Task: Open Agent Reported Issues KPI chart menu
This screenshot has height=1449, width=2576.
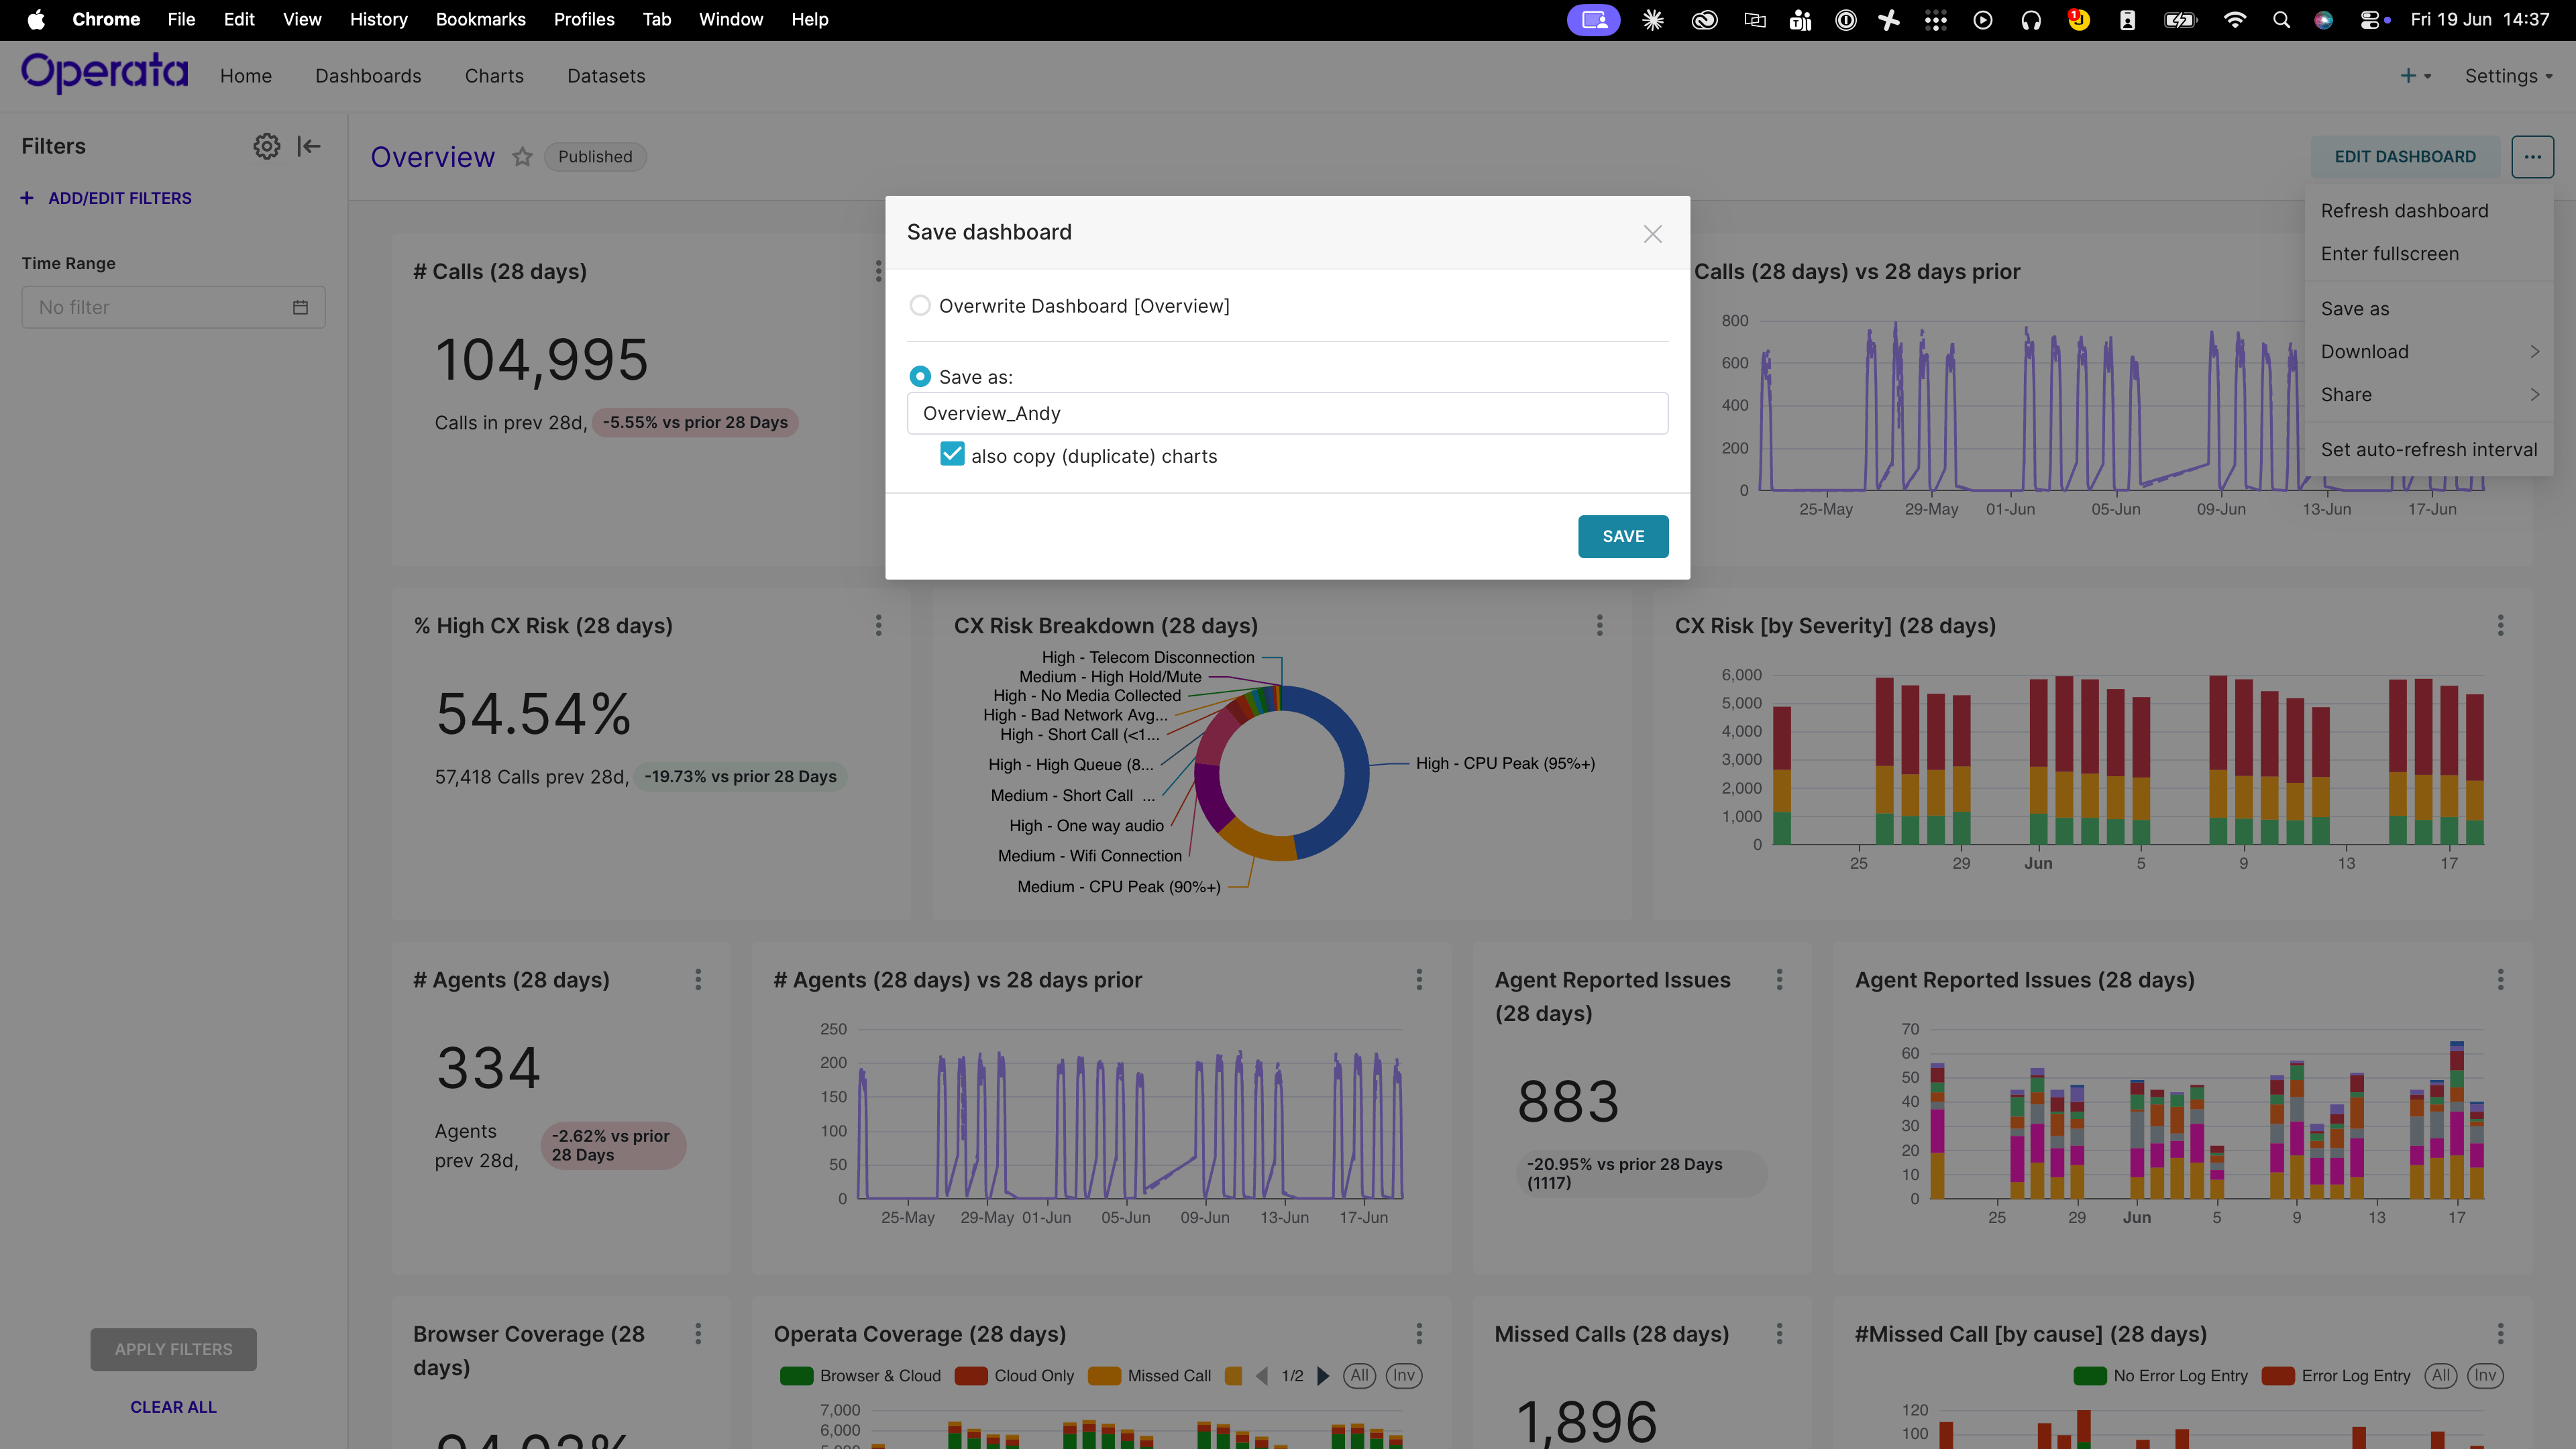Action: click(x=1779, y=979)
